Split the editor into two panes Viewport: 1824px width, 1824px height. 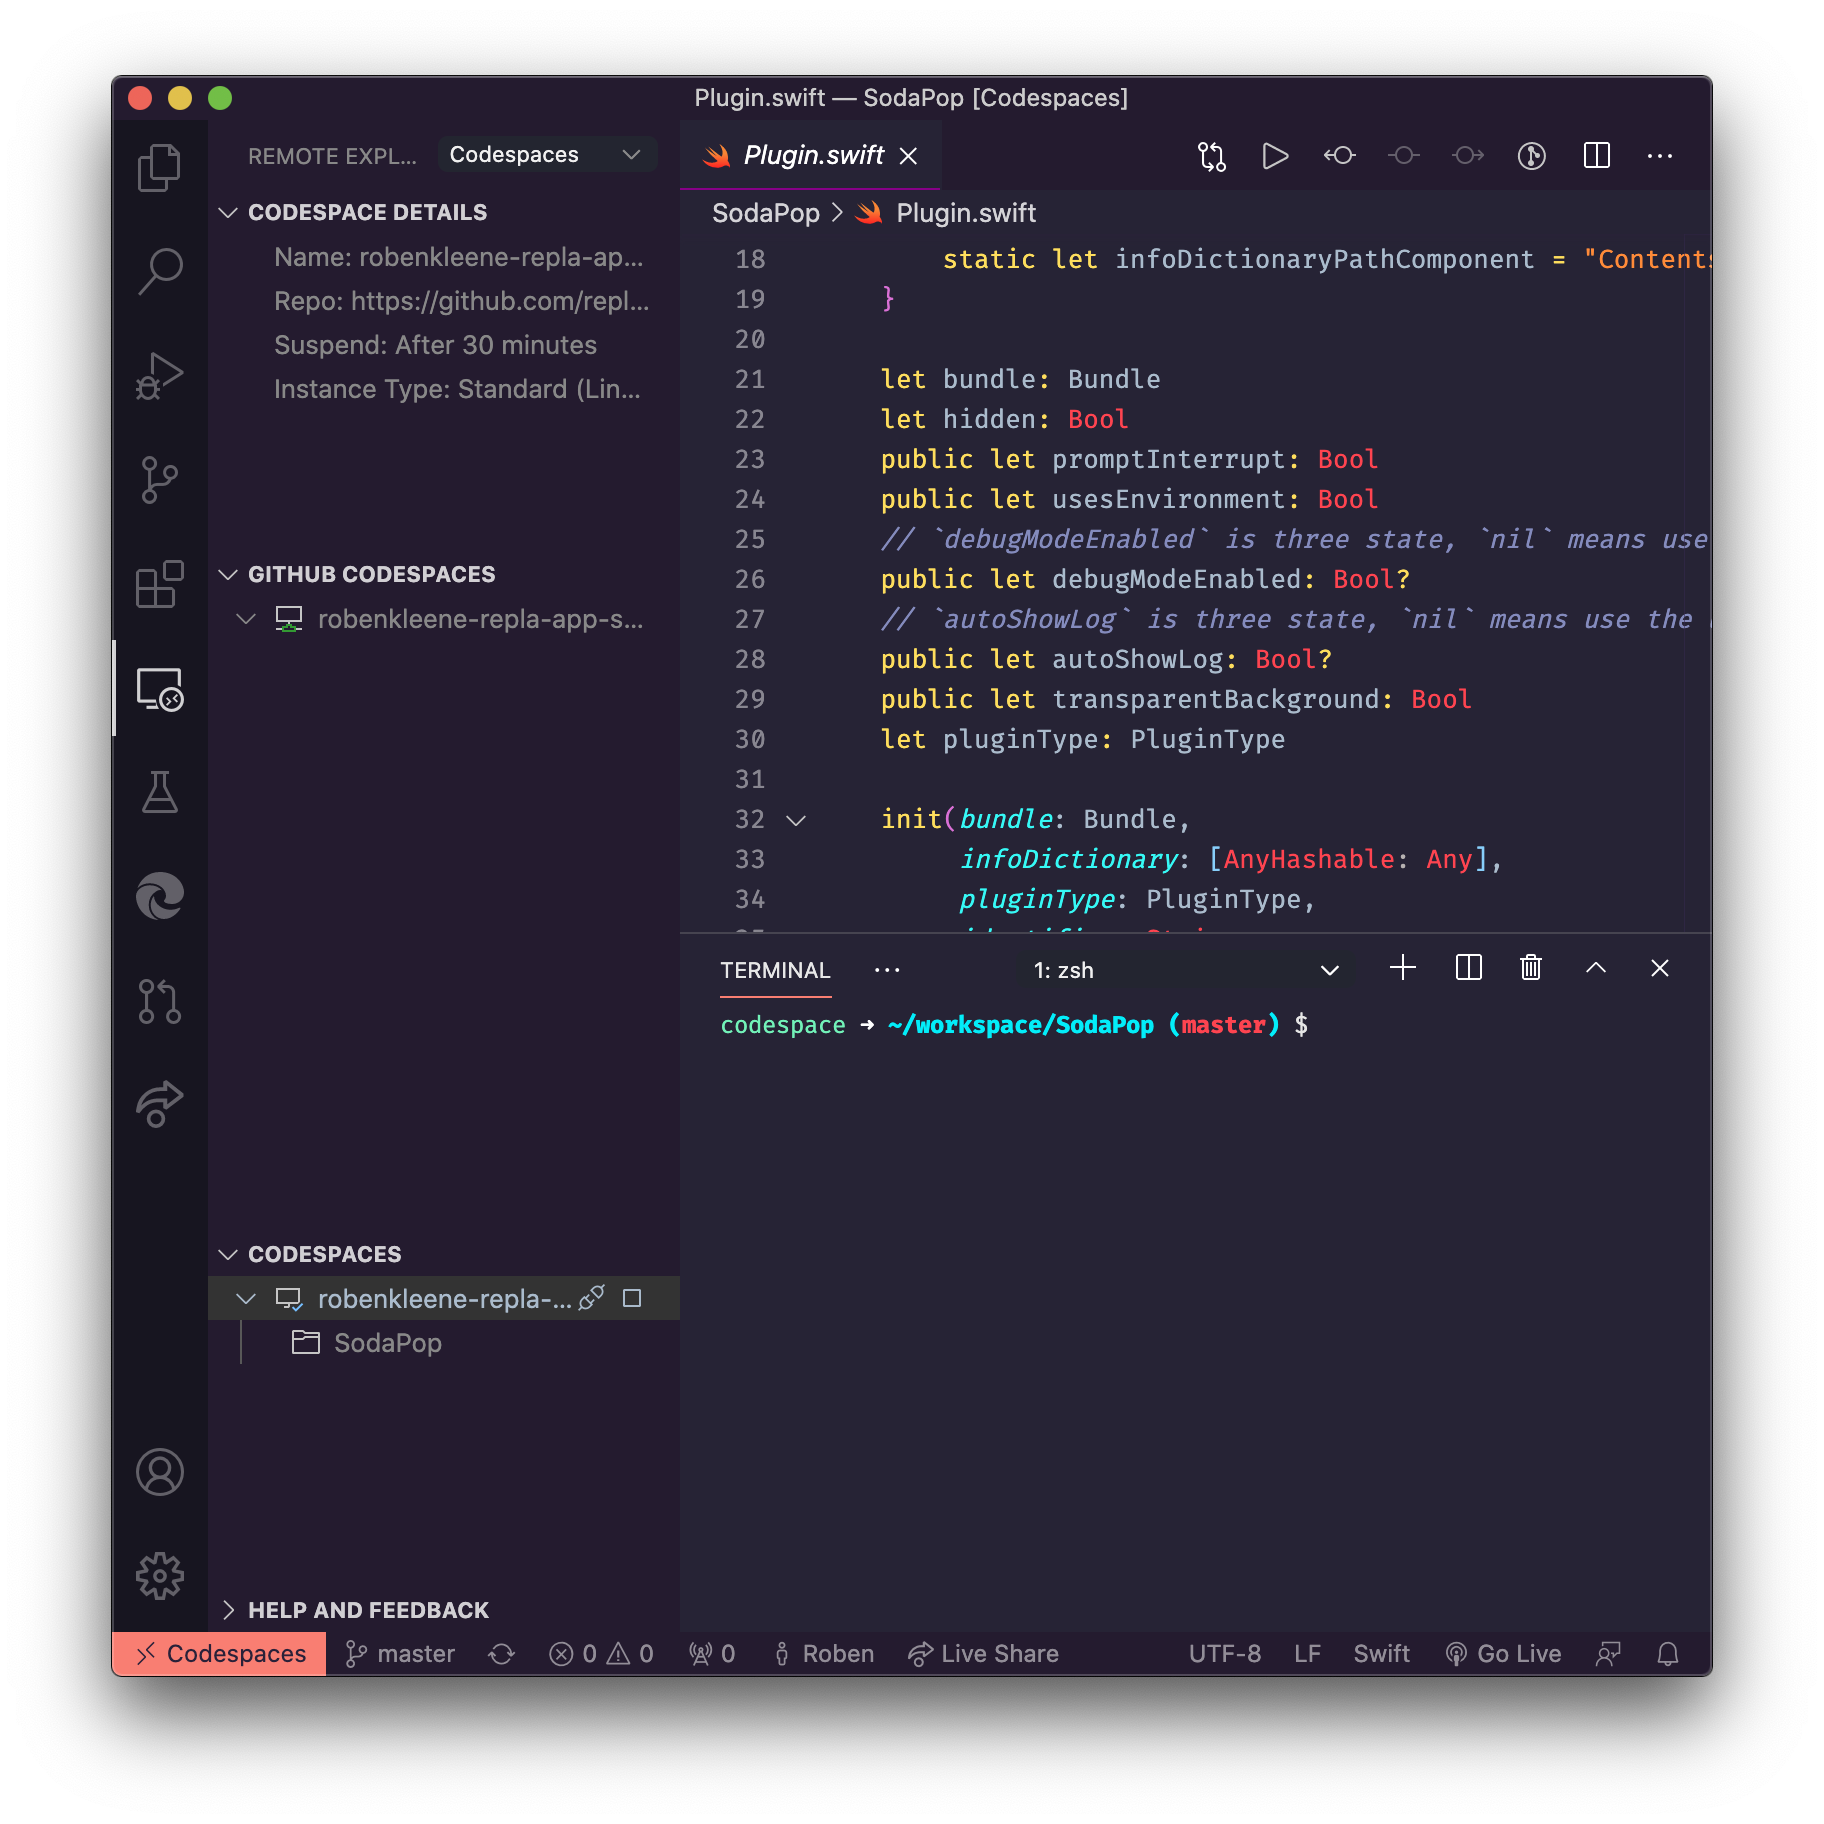1597,156
